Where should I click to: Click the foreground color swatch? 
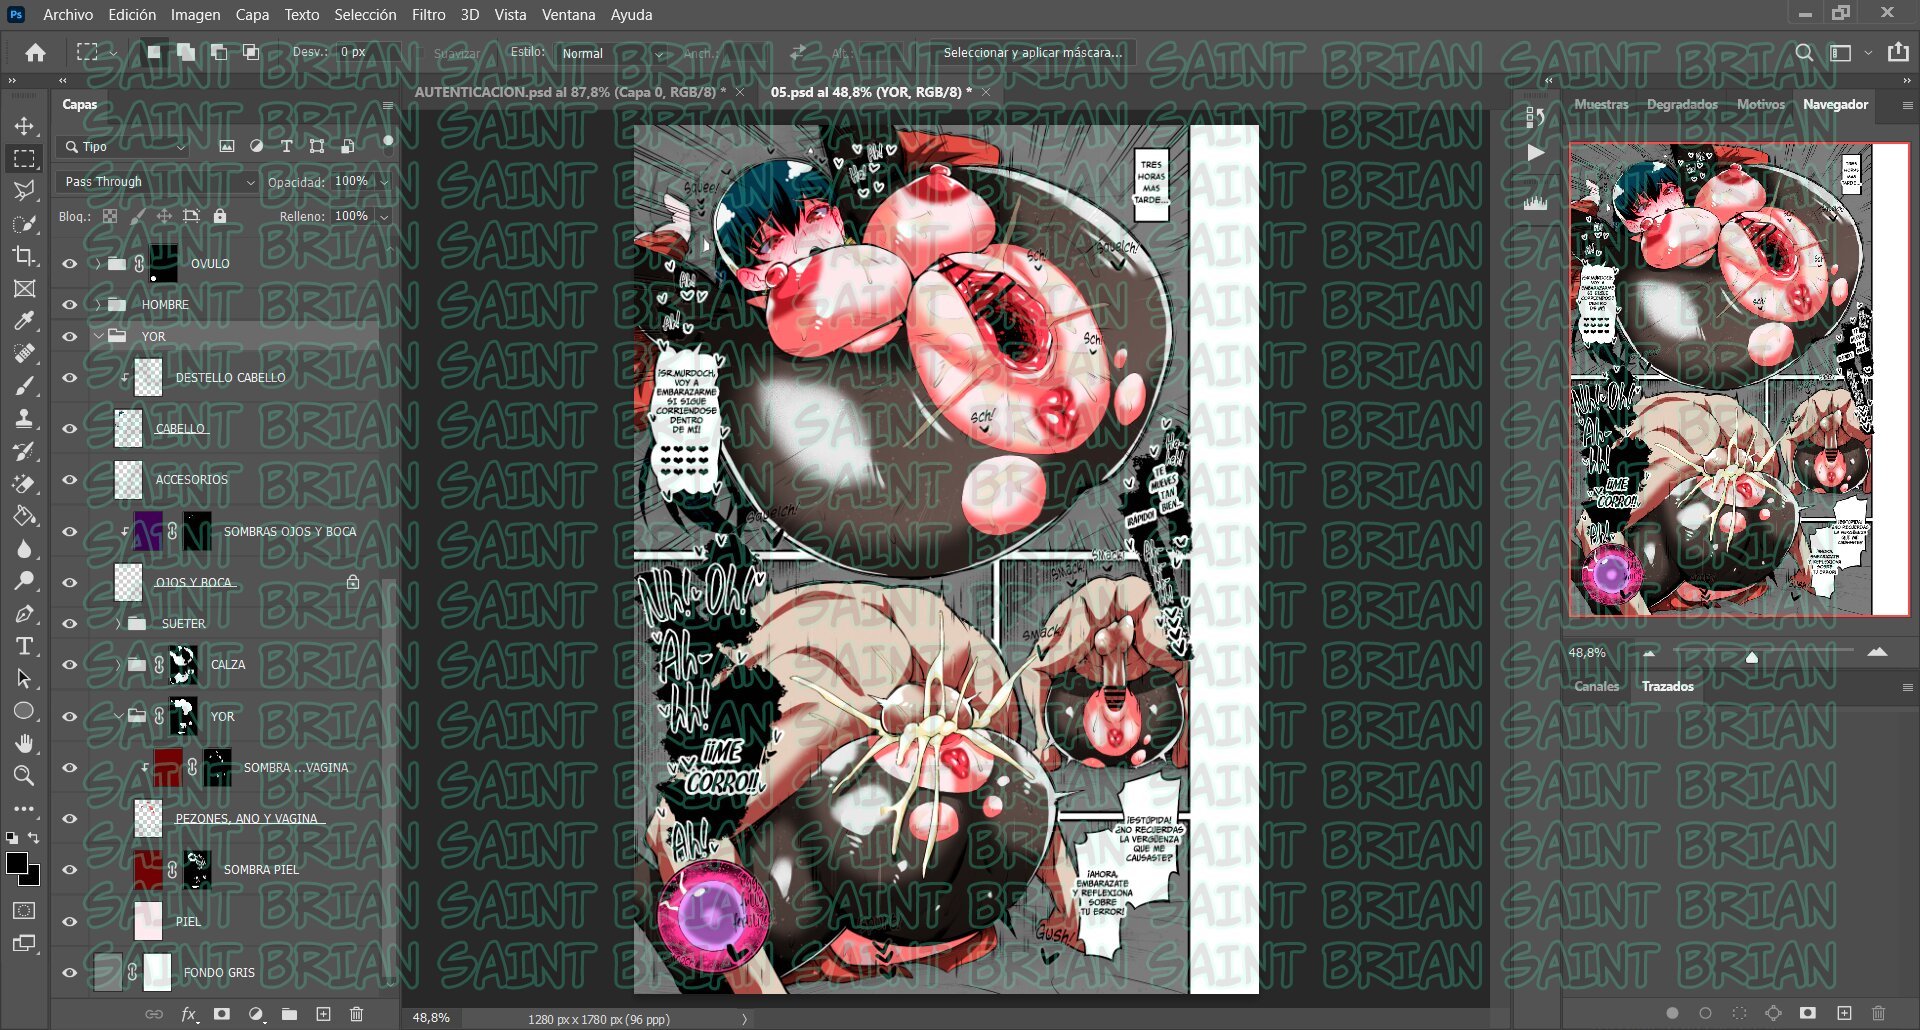pos(17,864)
